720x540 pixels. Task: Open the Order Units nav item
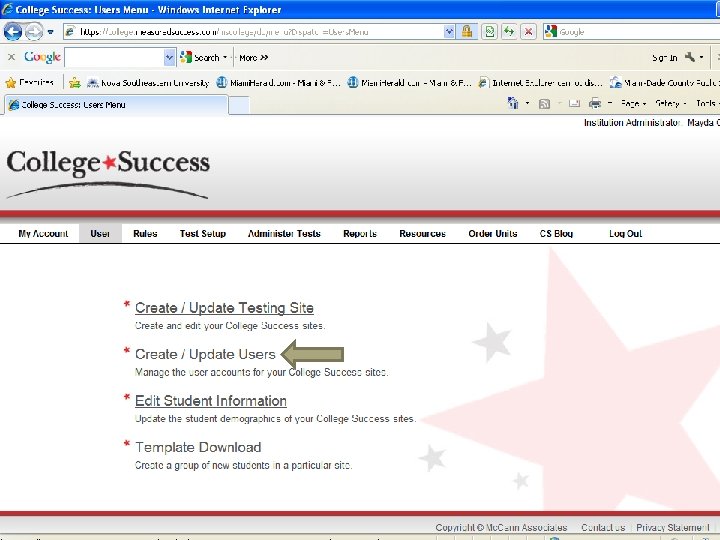tap(493, 233)
